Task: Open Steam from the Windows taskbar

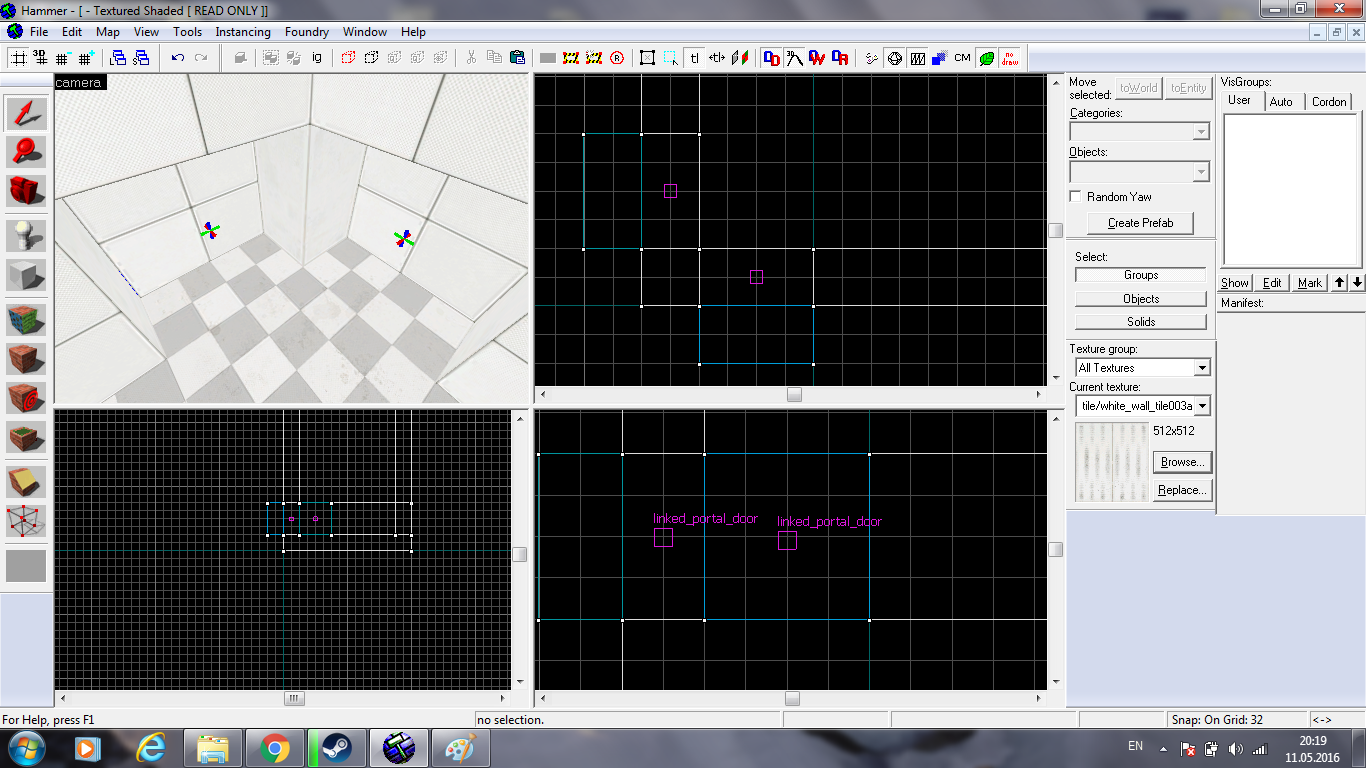Action: tap(336, 747)
